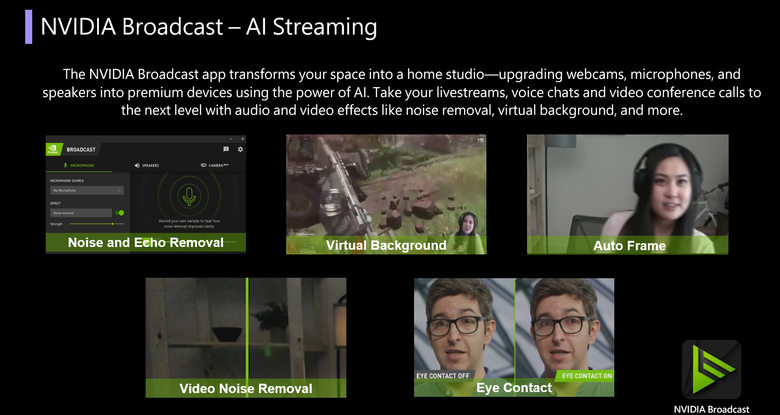
Task: Switch to the Camera tab
Action: pyautogui.click(x=214, y=165)
